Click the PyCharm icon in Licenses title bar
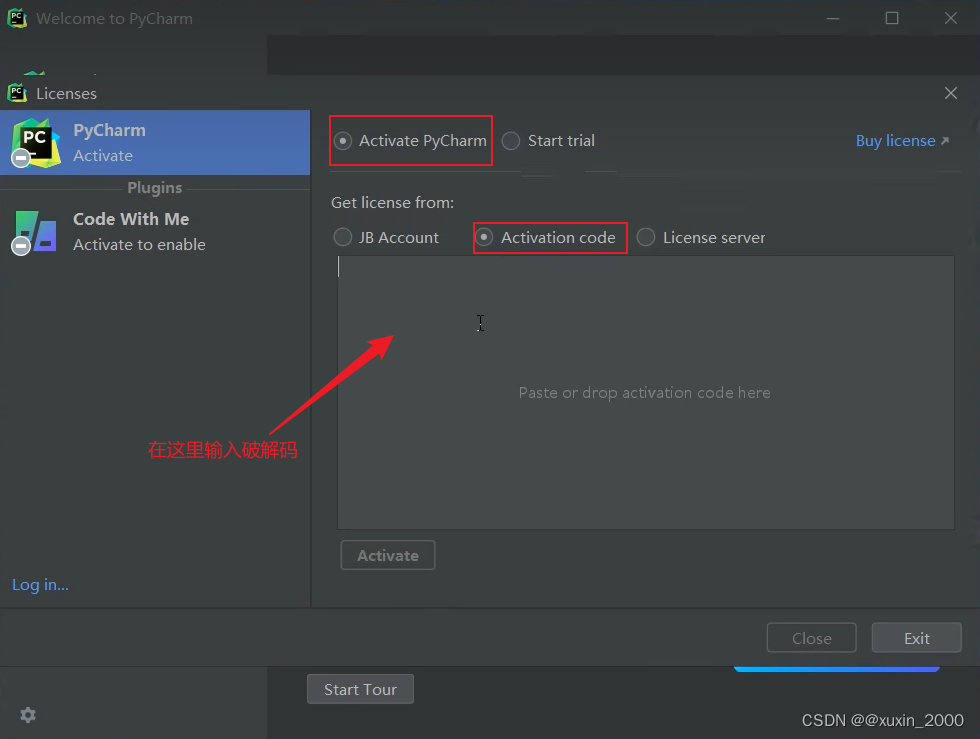 click(x=17, y=93)
